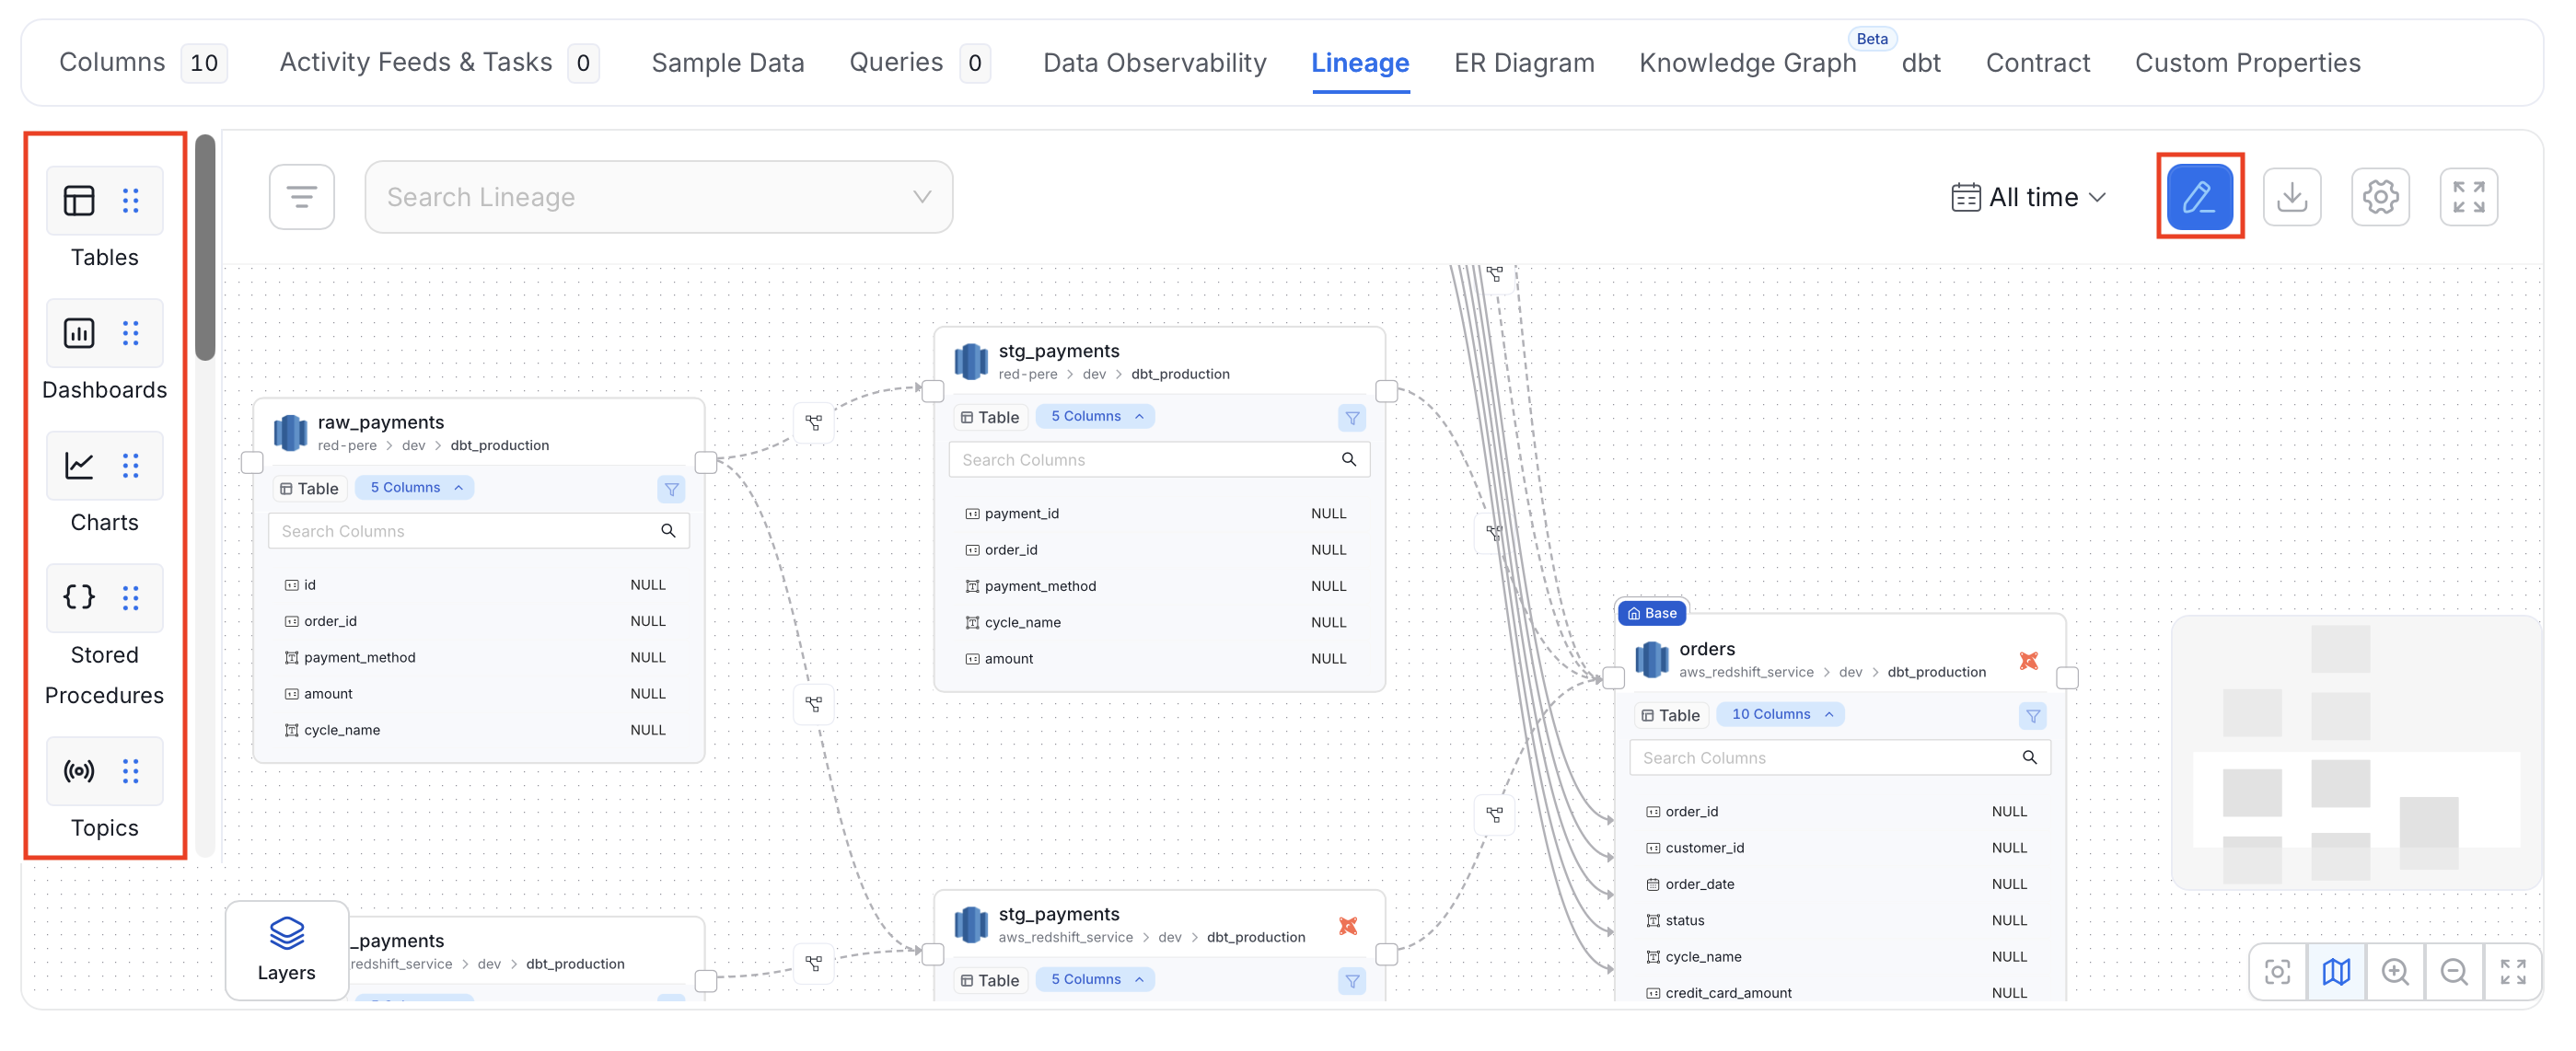Click the Tables drag handle dots

coord(130,200)
